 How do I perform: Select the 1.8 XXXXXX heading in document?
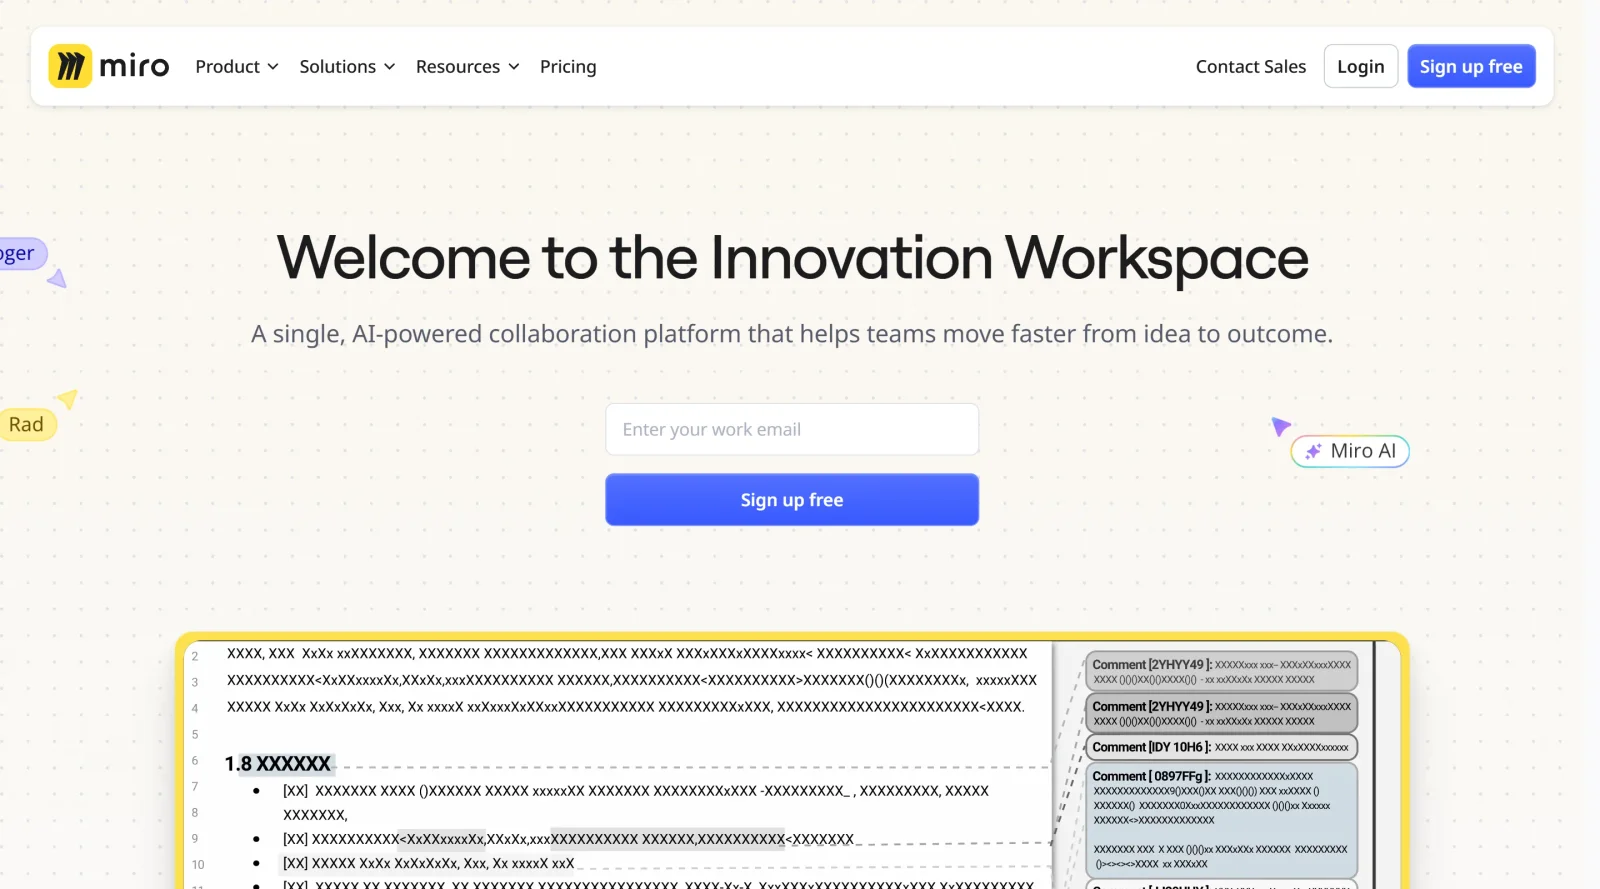278,764
